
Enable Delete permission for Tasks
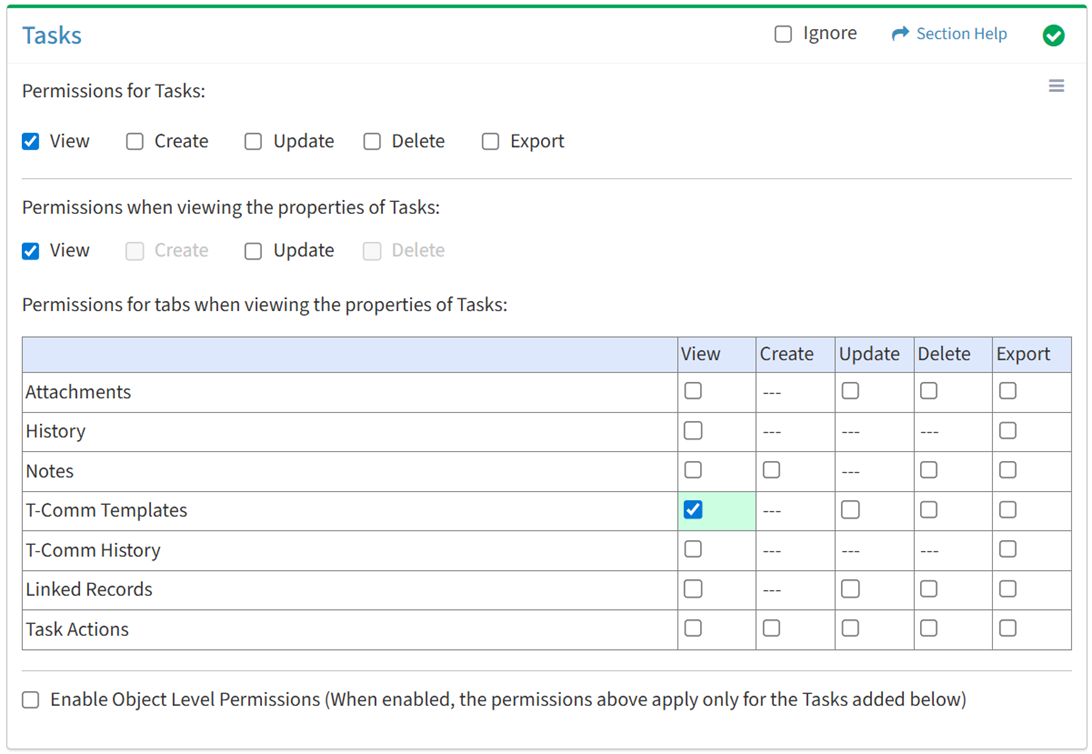pyautogui.click(x=372, y=141)
